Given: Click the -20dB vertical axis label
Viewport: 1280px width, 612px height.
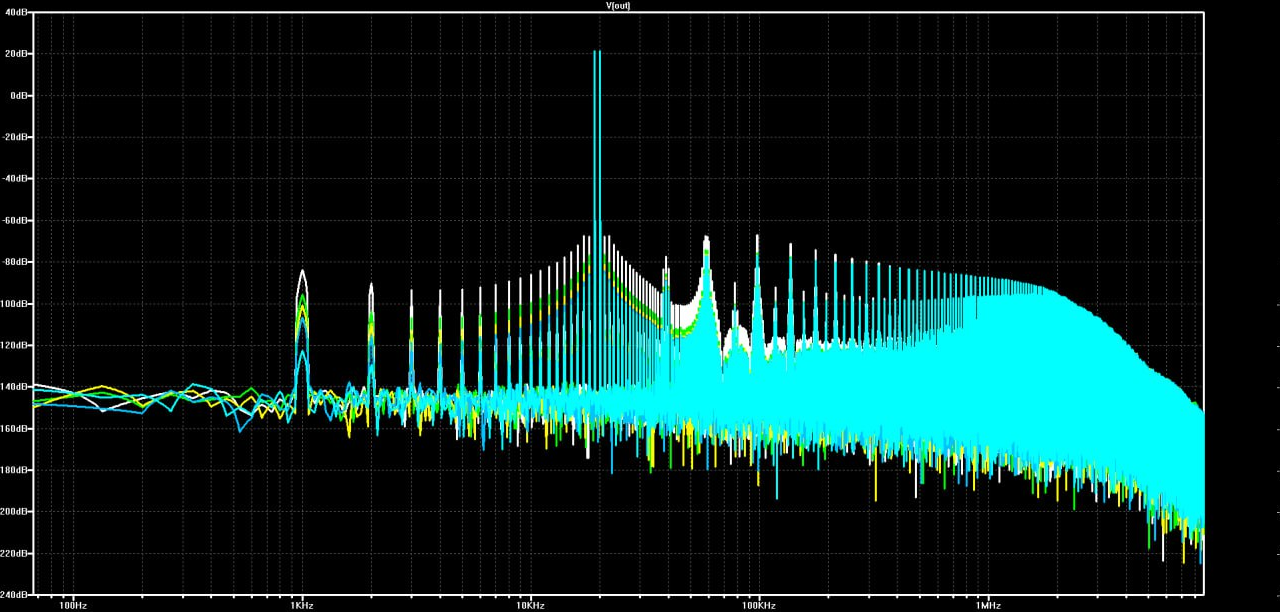Looking at the screenshot, I should pyautogui.click(x=15, y=136).
